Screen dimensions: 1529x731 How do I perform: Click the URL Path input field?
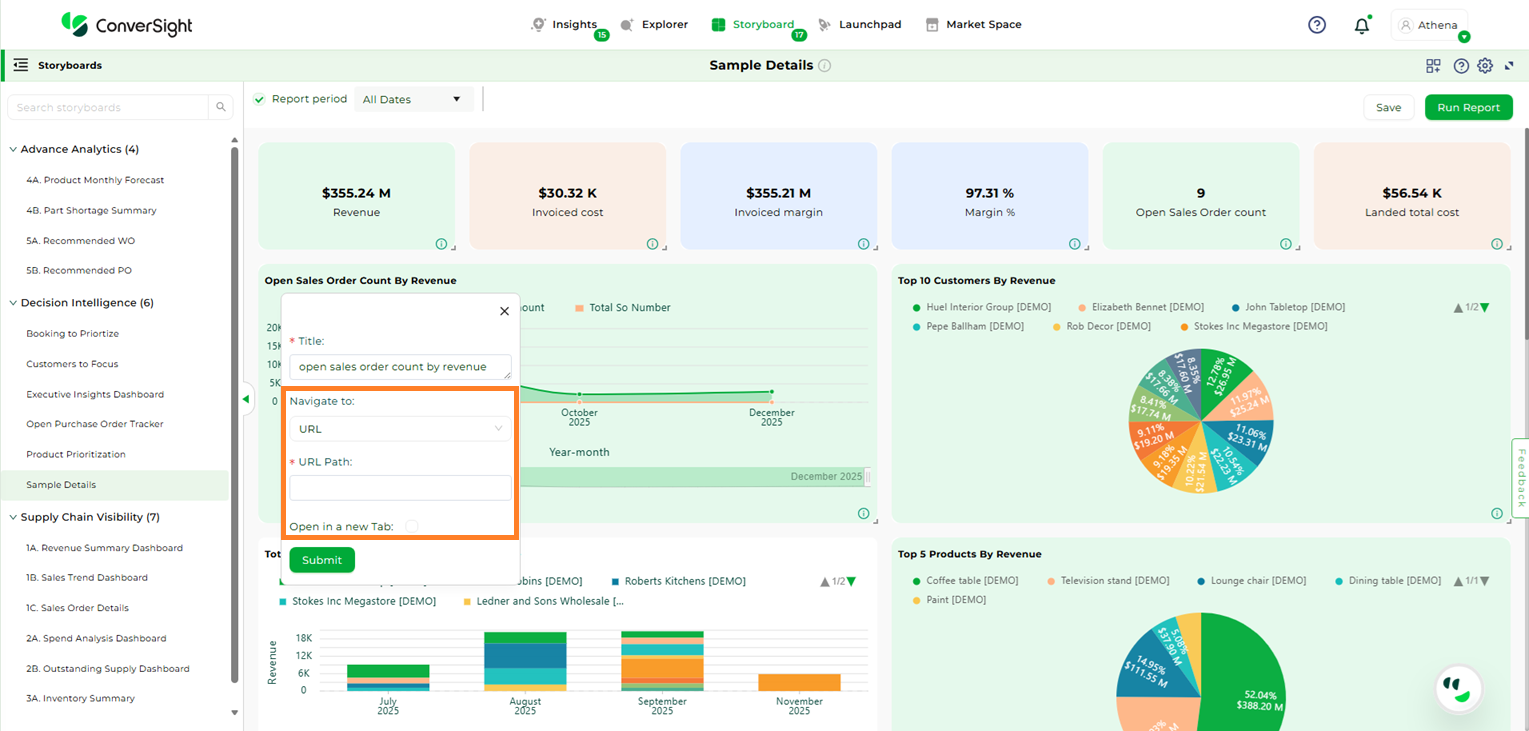point(400,488)
